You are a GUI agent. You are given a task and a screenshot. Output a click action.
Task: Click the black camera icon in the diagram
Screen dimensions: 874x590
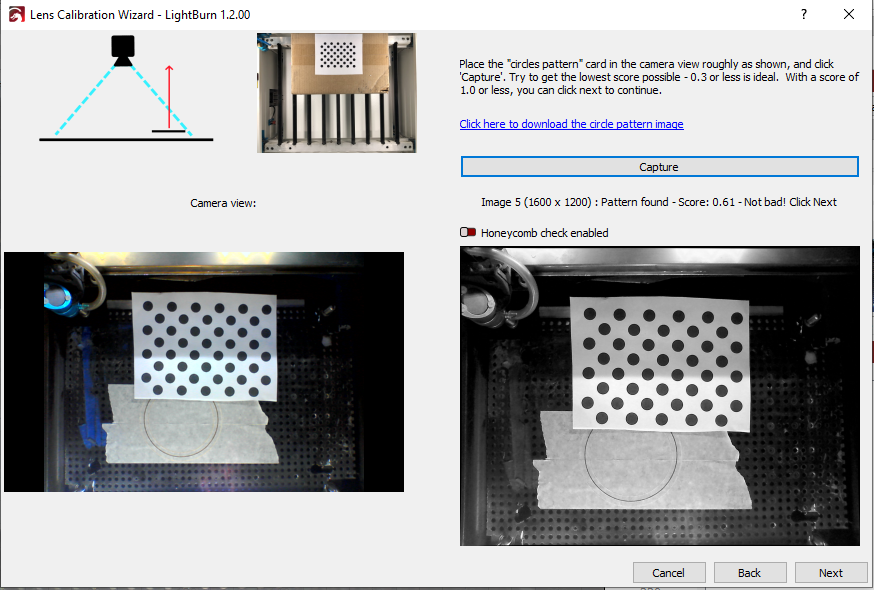[123, 51]
